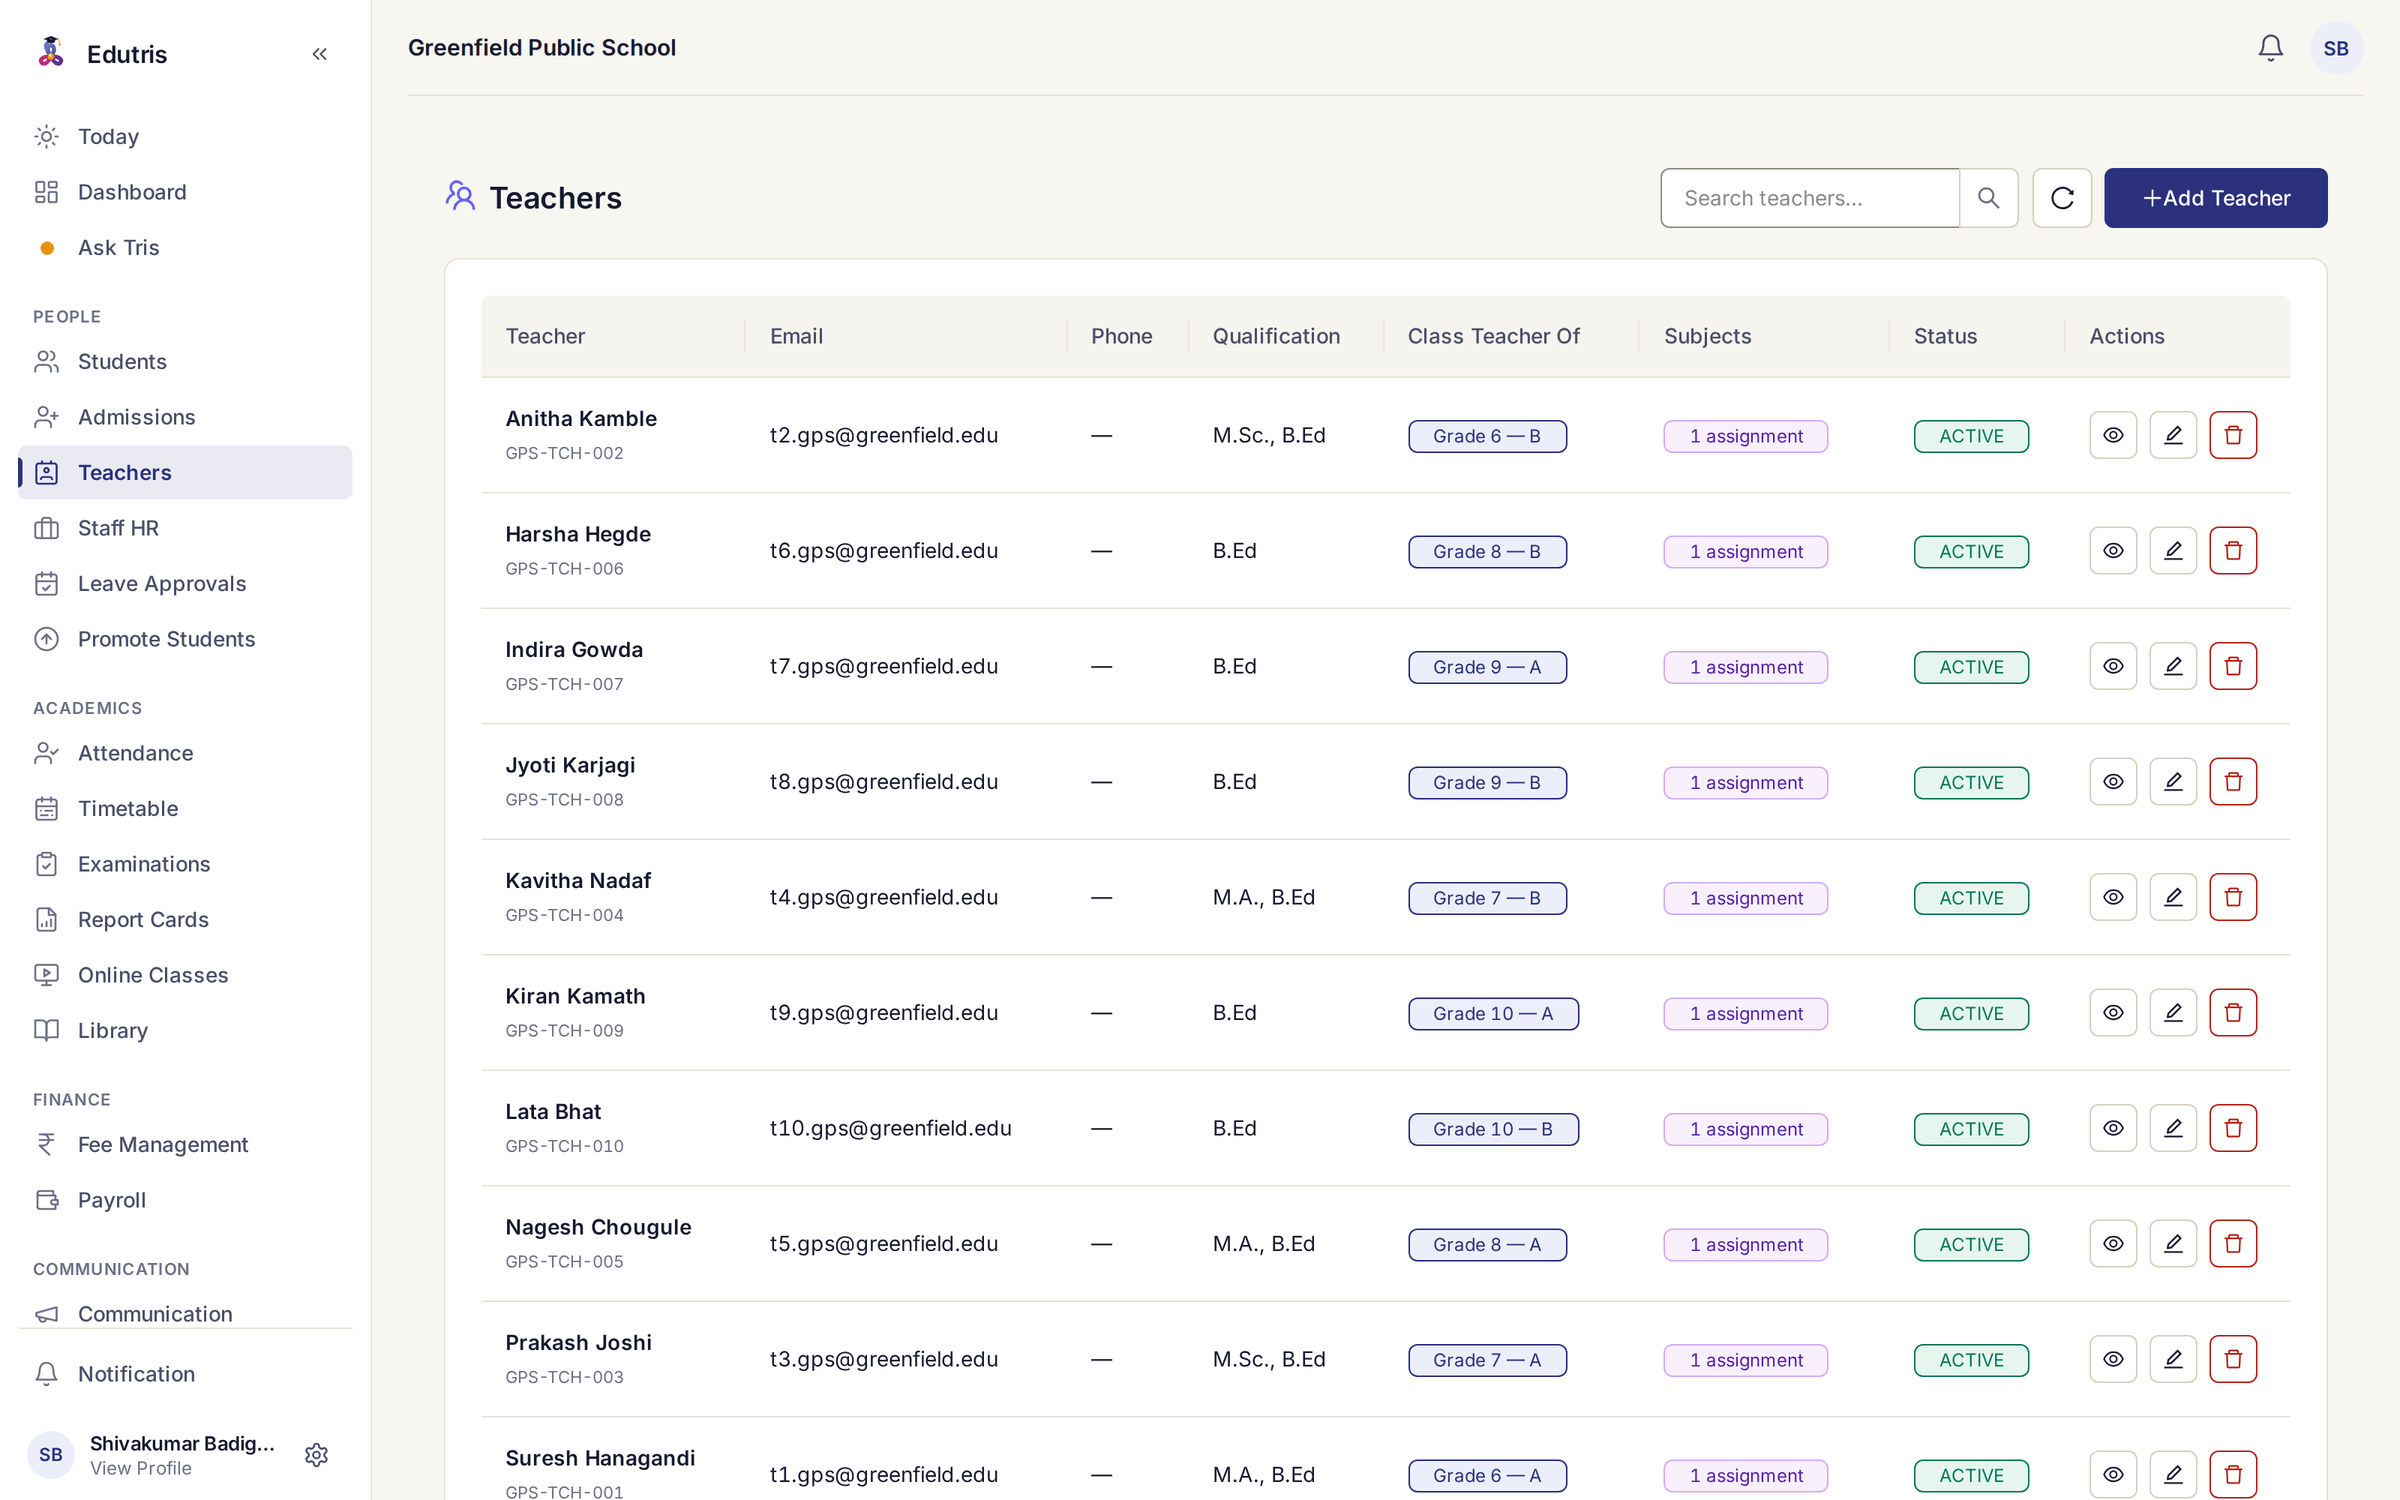Delete teacher Indira Gowda
This screenshot has width=2400, height=1500.
tap(2232, 666)
